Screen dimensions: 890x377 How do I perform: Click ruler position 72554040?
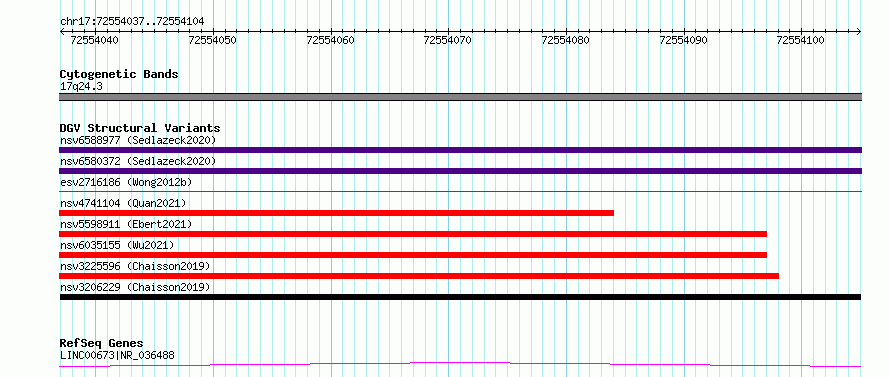pyautogui.click(x=95, y=40)
